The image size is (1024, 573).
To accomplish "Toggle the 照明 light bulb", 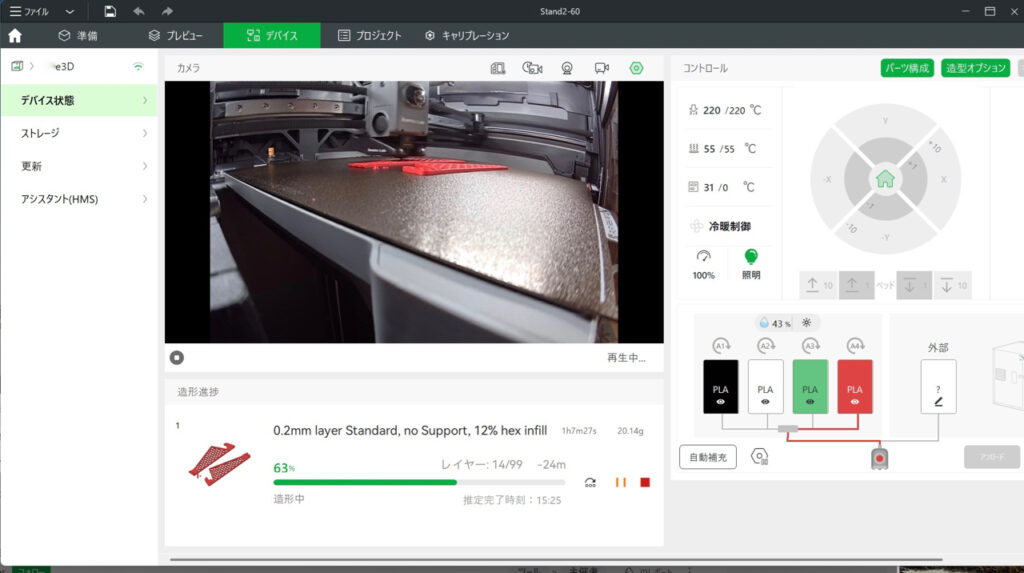I will (x=751, y=258).
